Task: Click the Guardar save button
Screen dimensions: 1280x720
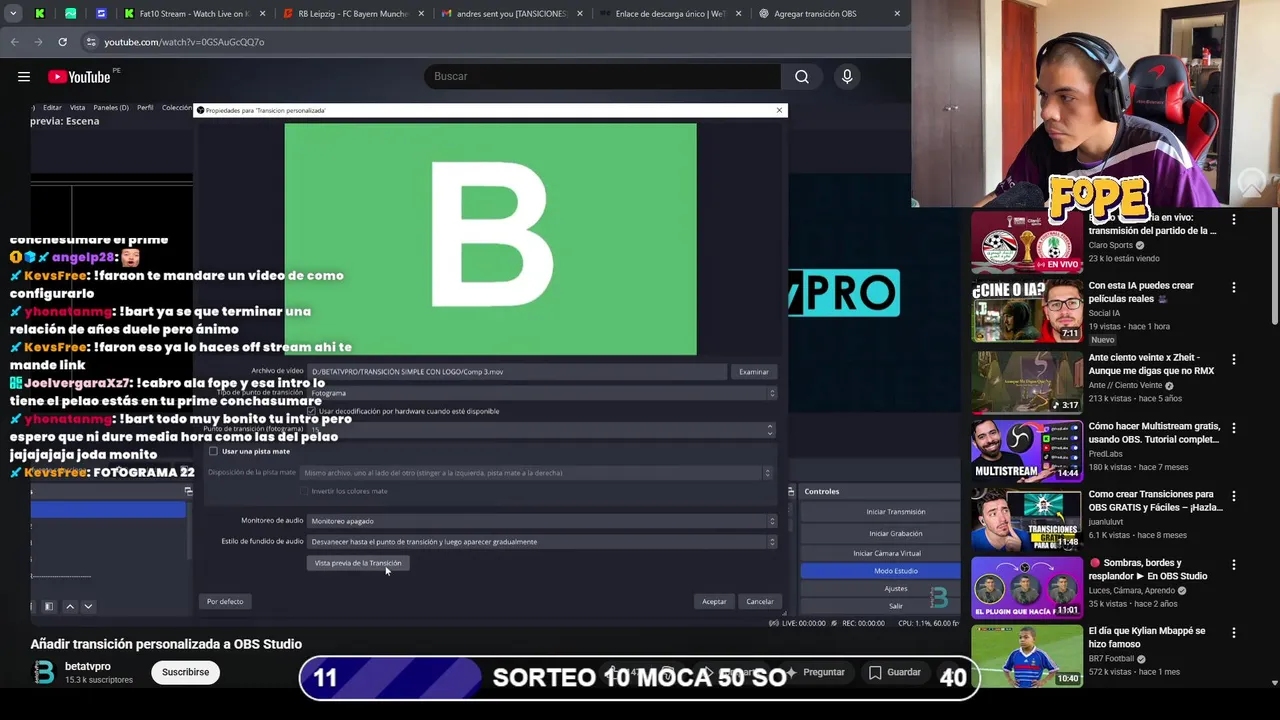Action: point(894,672)
